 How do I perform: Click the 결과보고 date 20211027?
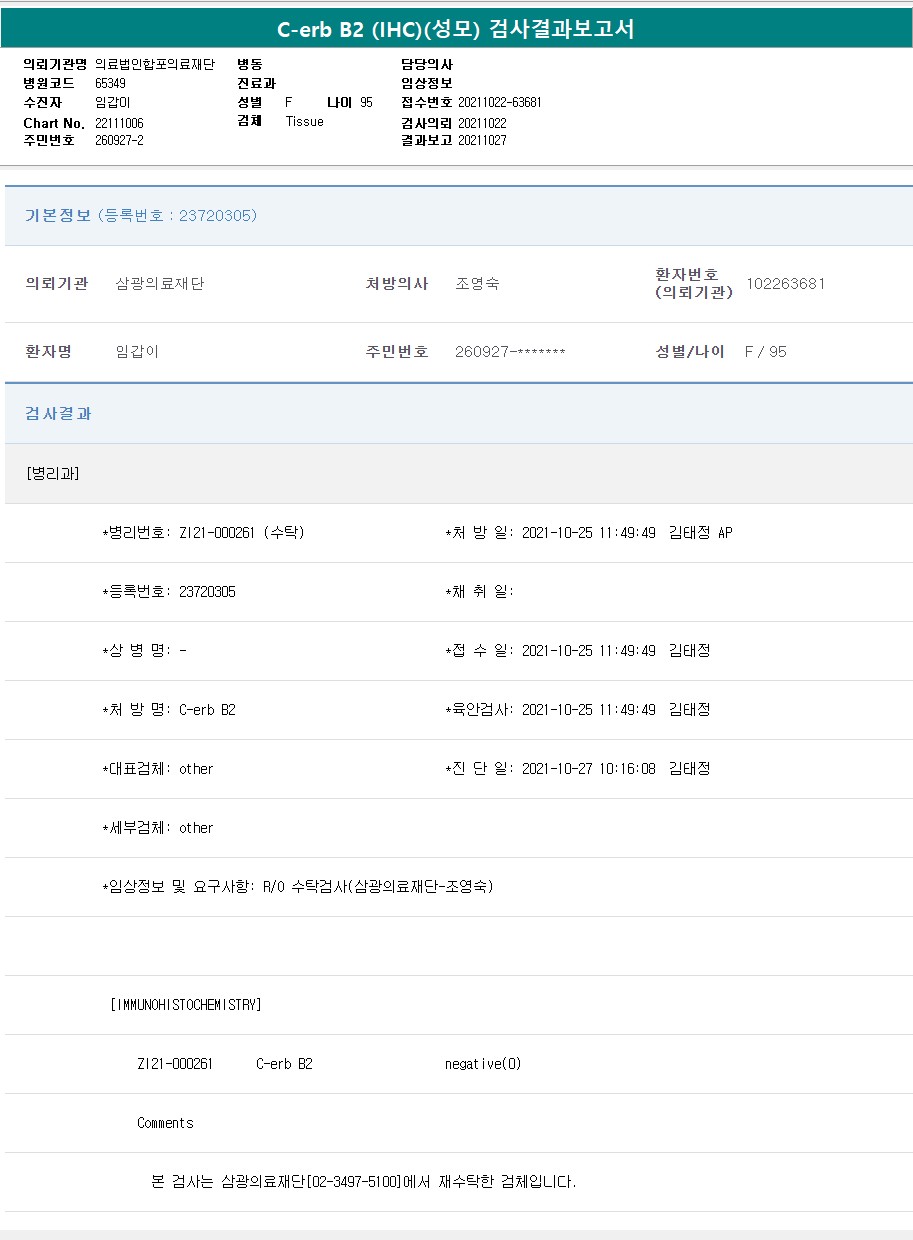point(482,141)
